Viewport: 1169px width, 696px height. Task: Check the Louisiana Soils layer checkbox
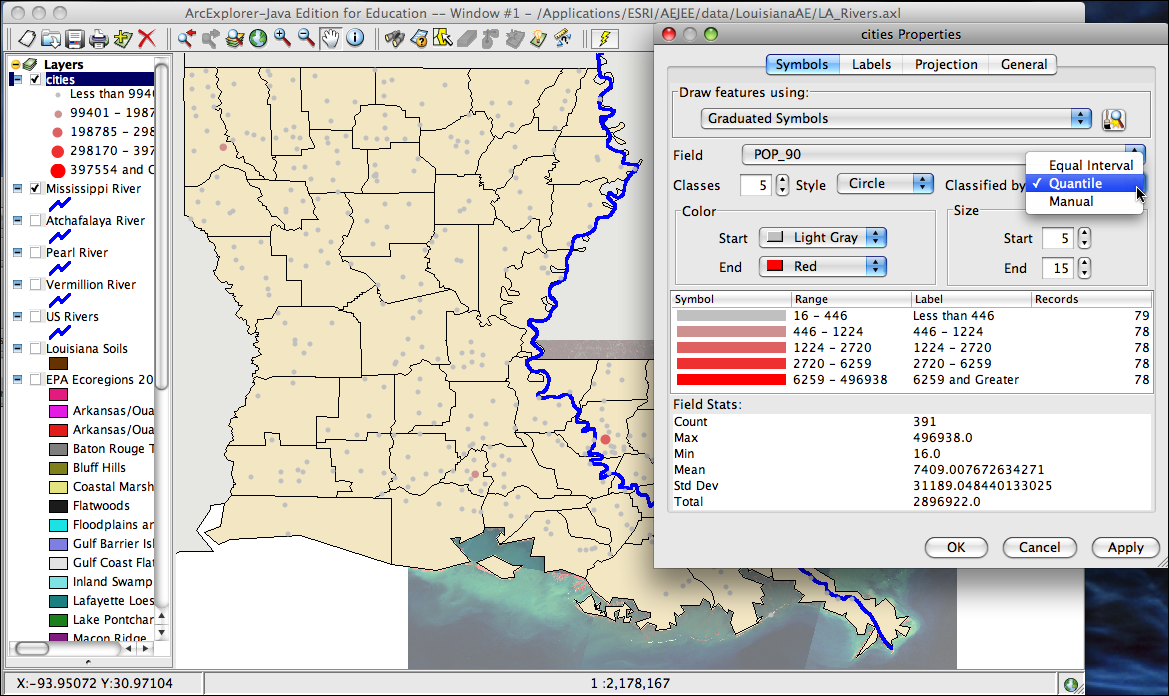(36, 348)
